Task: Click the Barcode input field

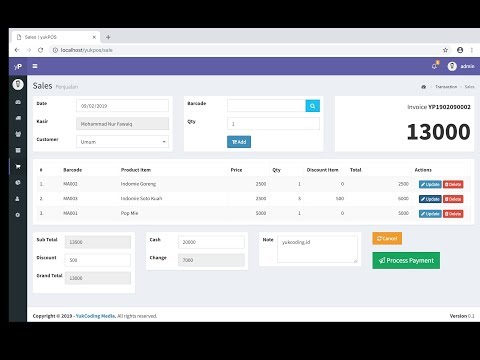Action: 266,106
